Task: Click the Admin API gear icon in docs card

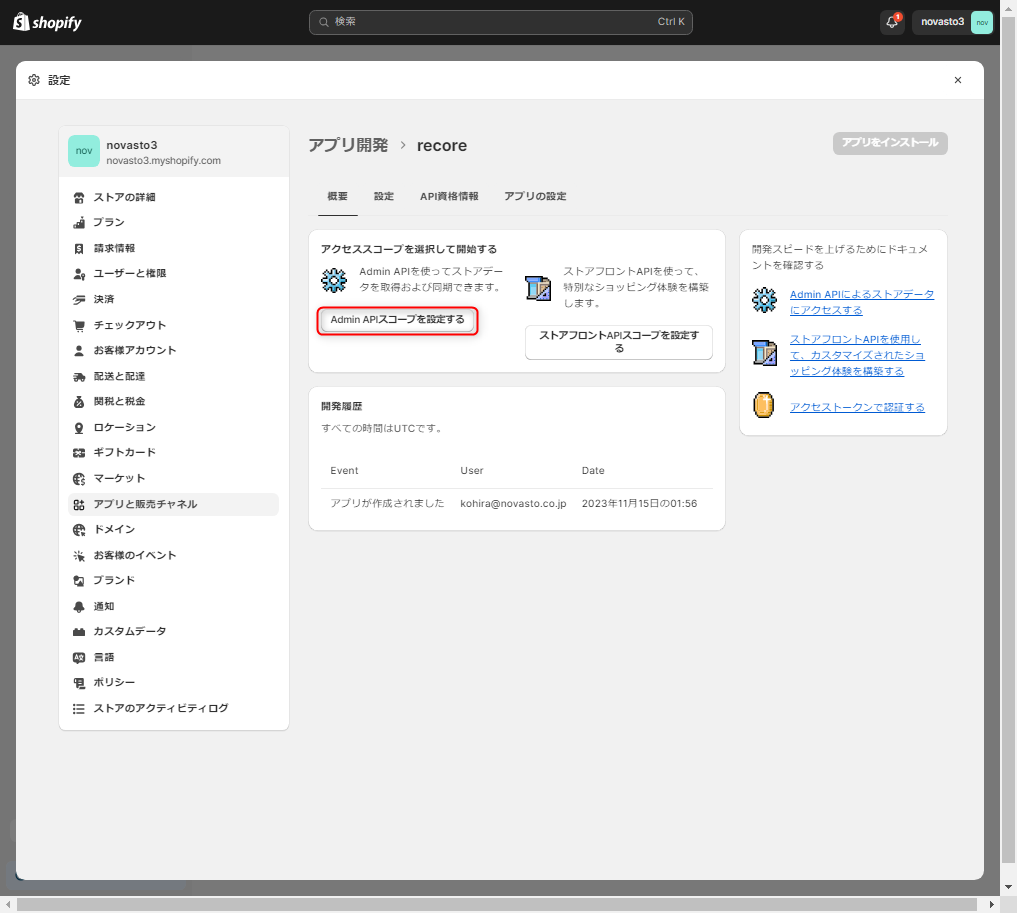Action: click(764, 300)
